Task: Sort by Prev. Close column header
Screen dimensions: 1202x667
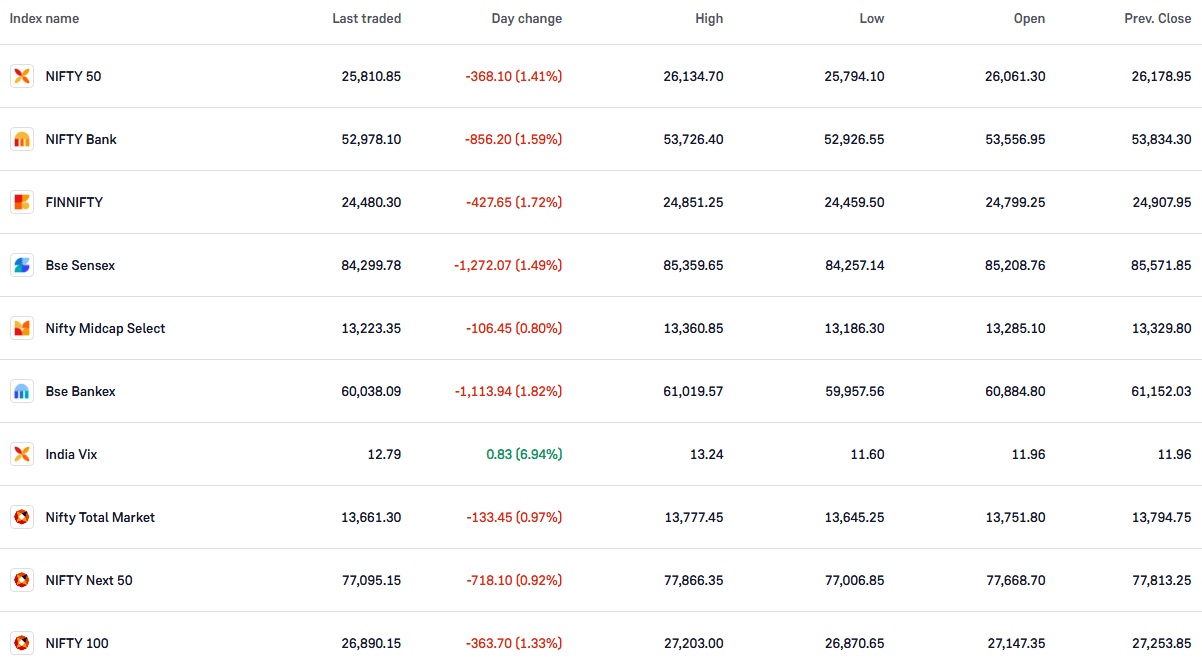Action: pos(1158,19)
